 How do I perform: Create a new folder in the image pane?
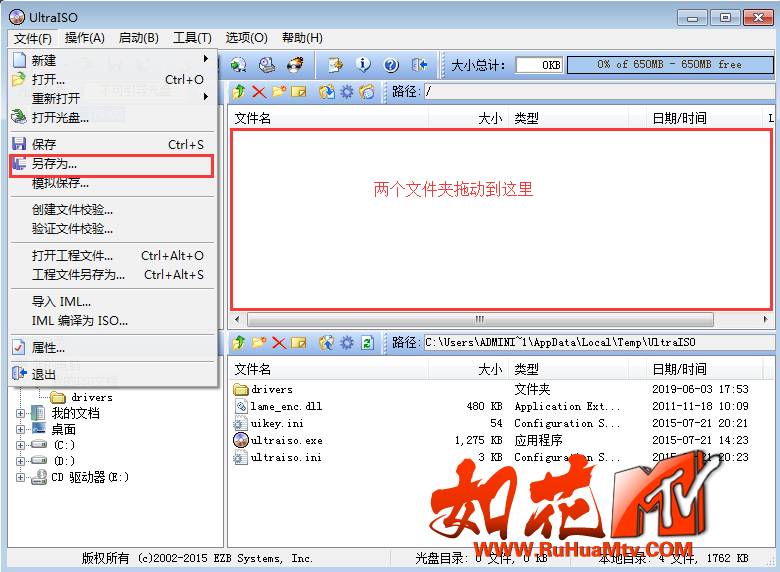(x=279, y=92)
